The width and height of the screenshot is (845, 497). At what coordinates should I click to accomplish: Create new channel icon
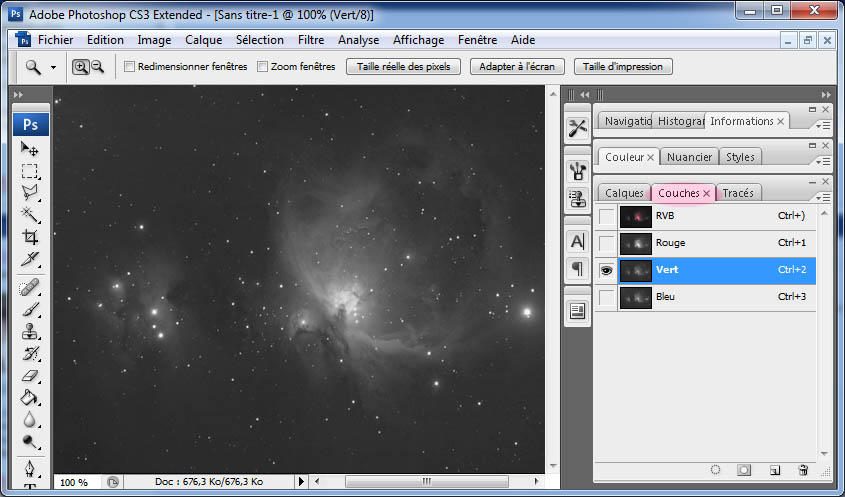click(x=774, y=470)
